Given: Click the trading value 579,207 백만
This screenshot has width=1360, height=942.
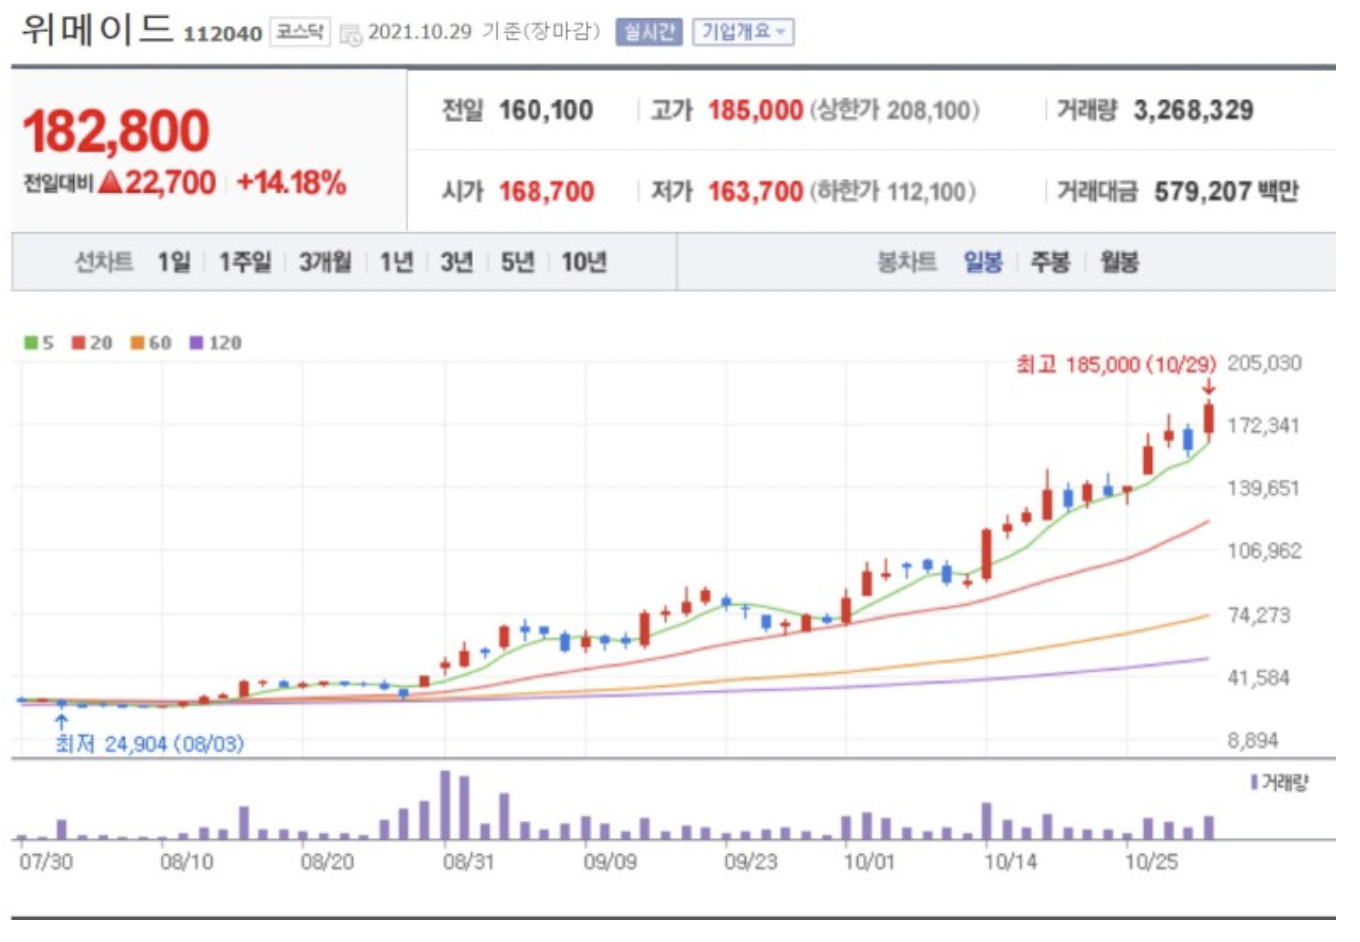Looking at the screenshot, I should (x=1226, y=191).
